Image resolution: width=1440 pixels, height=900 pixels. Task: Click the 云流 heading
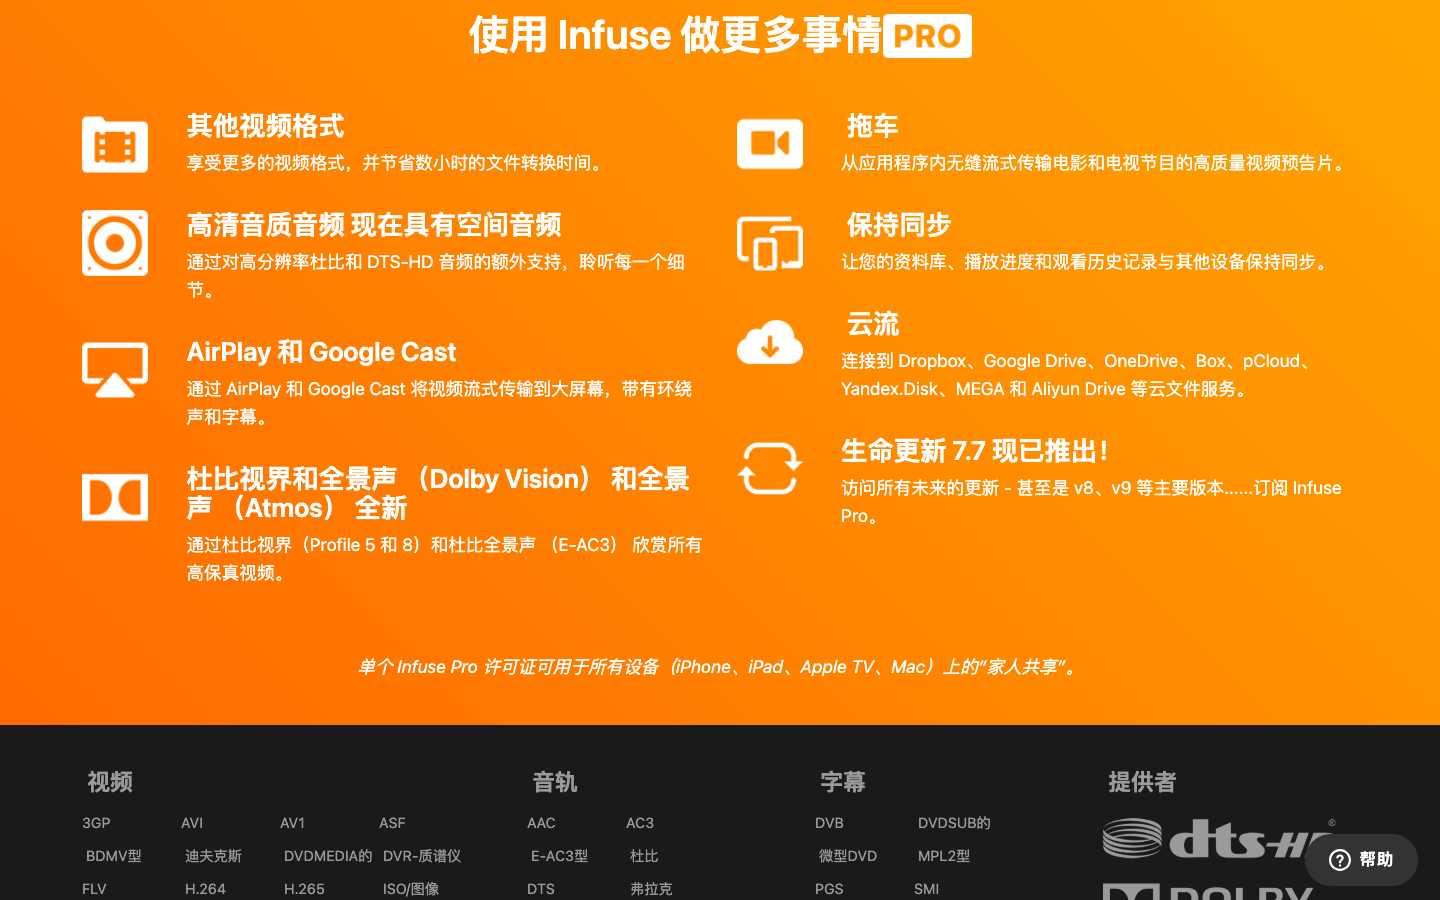(x=872, y=324)
